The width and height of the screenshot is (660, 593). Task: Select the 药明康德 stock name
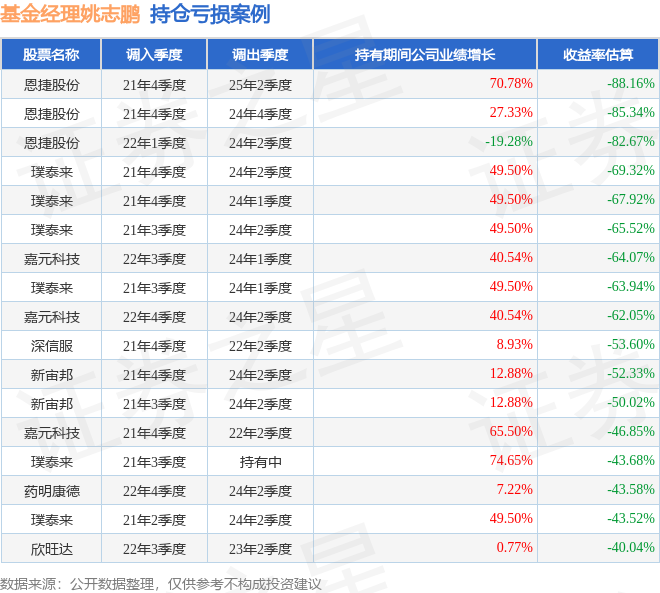pyautogui.click(x=51, y=491)
